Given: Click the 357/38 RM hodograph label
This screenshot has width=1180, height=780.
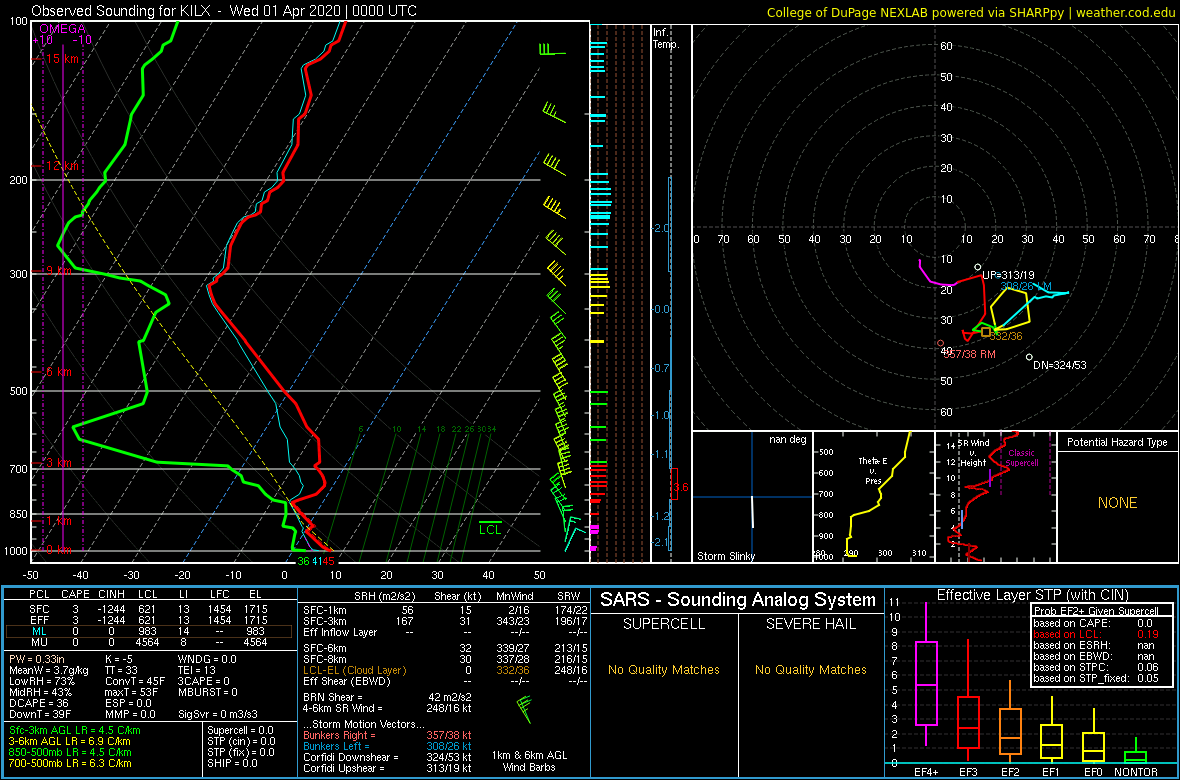Looking at the screenshot, I should point(970,353).
